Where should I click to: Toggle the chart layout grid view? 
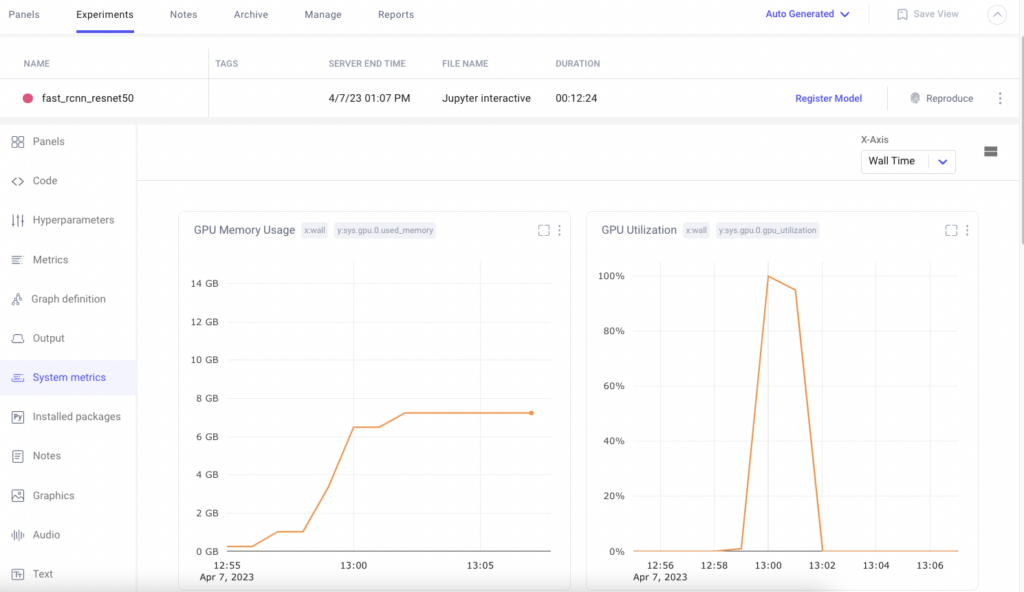[990, 151]
